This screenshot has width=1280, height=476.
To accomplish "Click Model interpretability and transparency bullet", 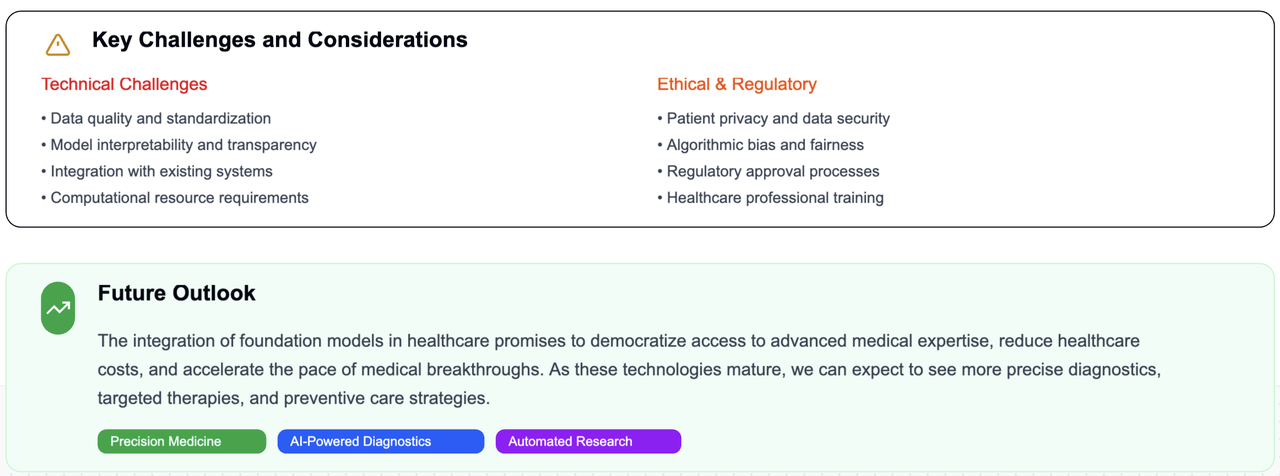I will 179,145.
